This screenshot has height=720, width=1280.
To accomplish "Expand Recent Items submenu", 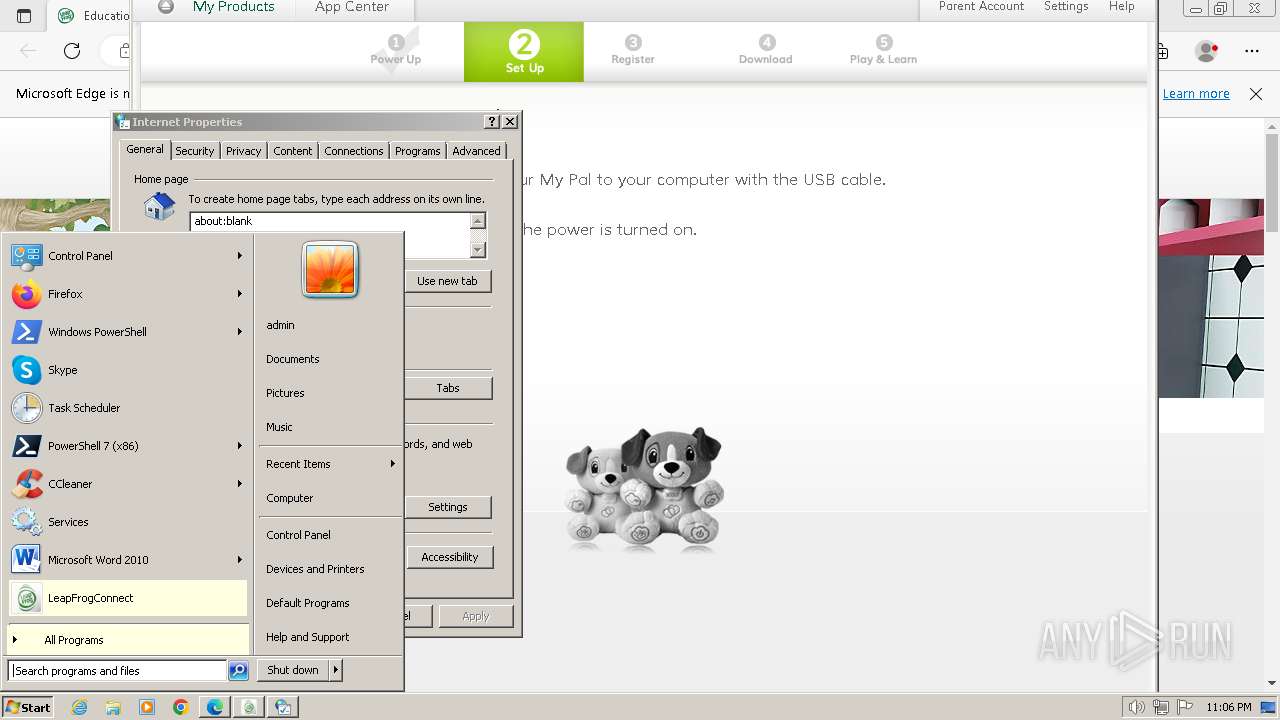I will (330, 464).
